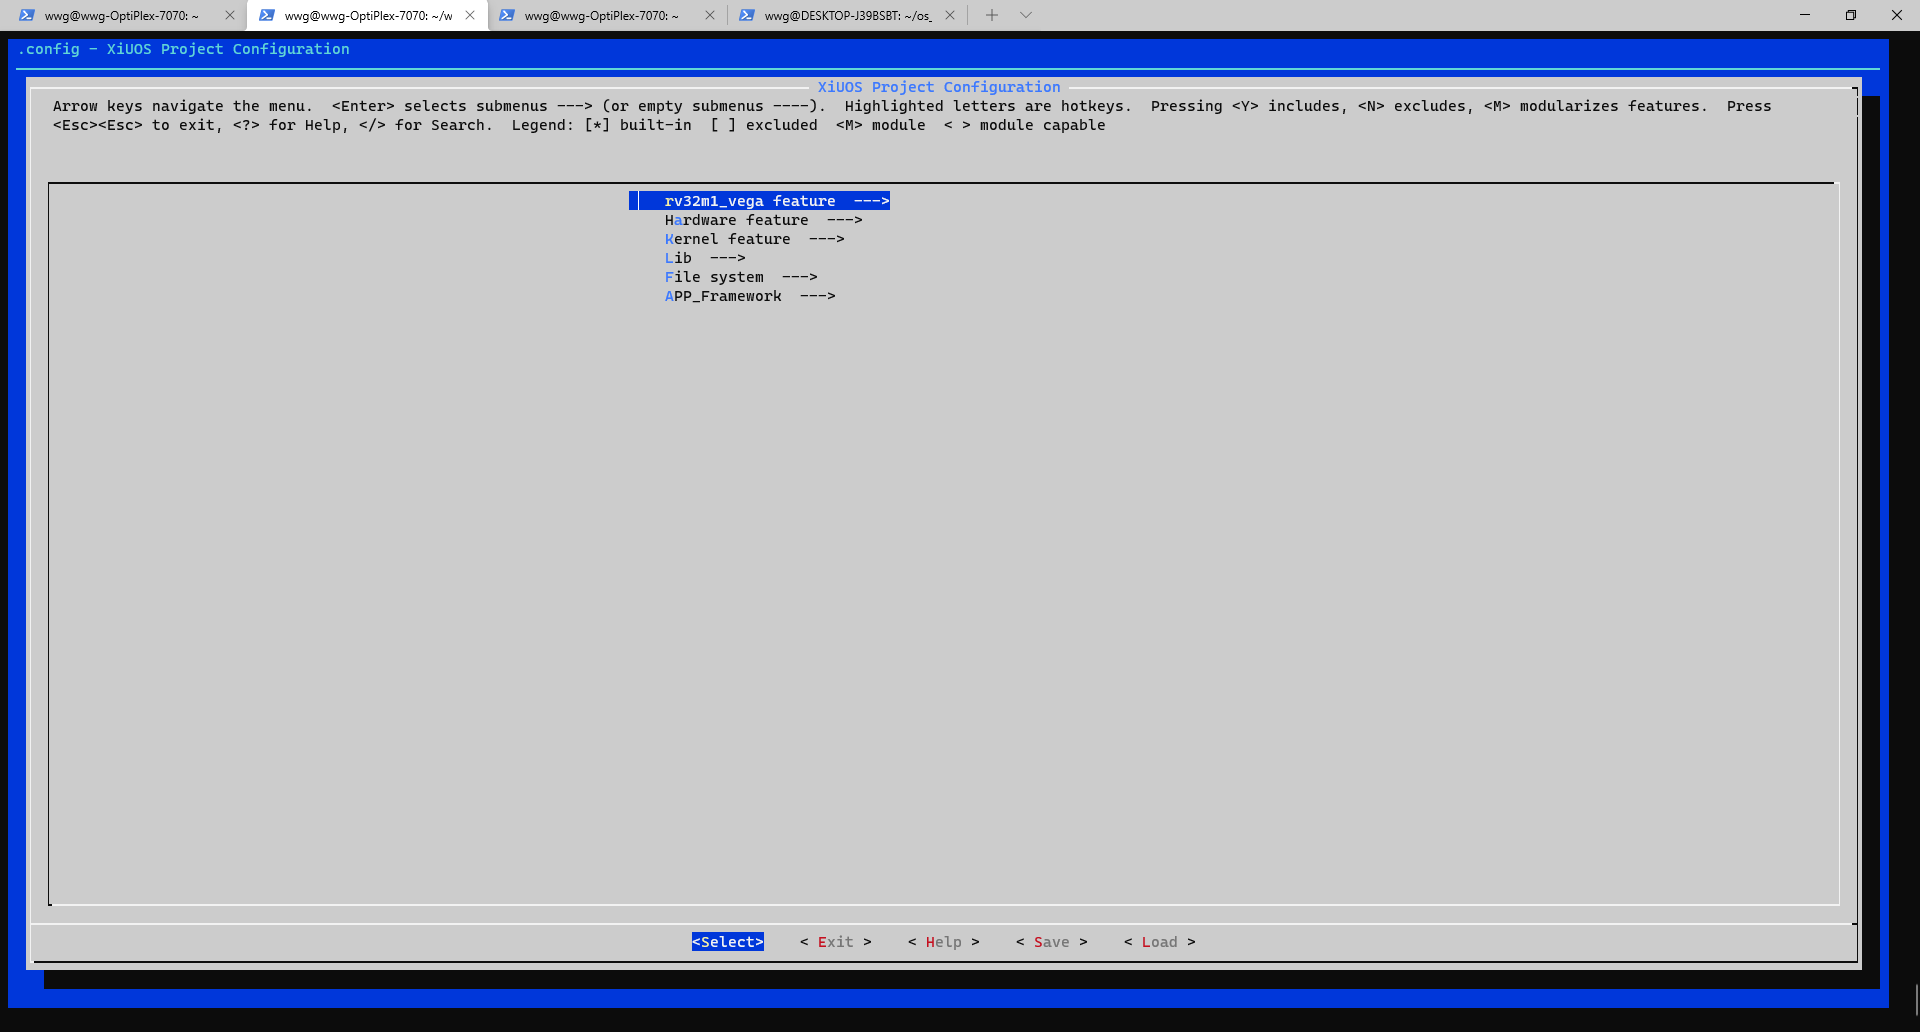Click the Exit button in menuconfig
The image size is (1920, 1032).
[x=836, y=942]
